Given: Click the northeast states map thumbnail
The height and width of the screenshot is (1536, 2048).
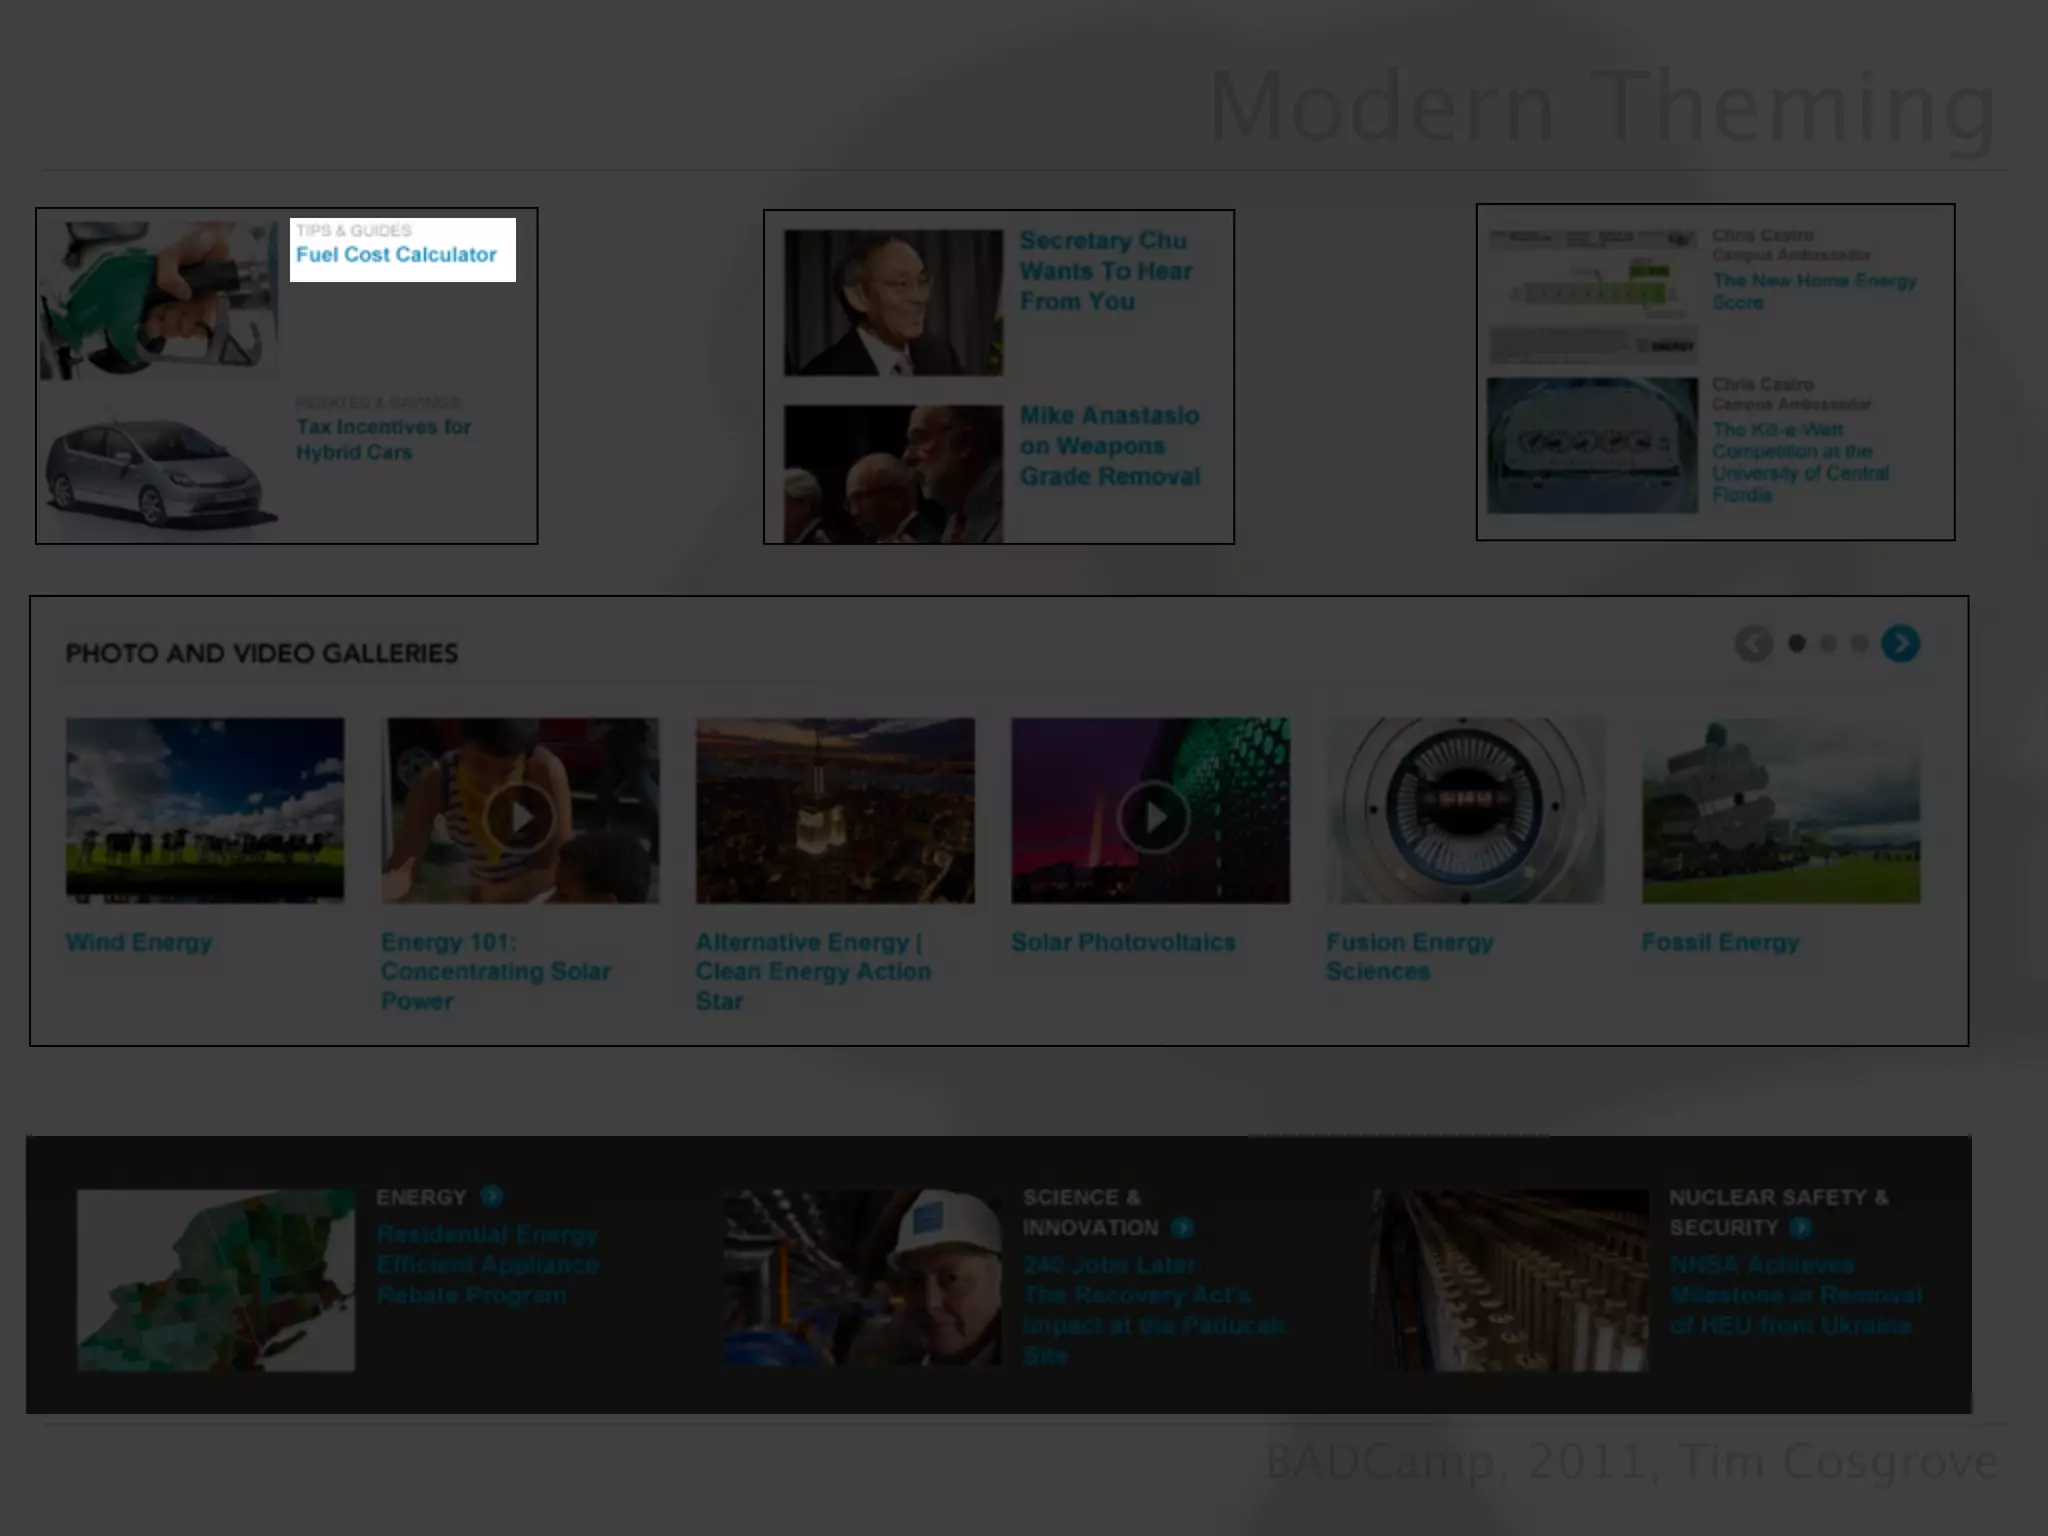Looking at the screenshot, I should coord(216,1280).
